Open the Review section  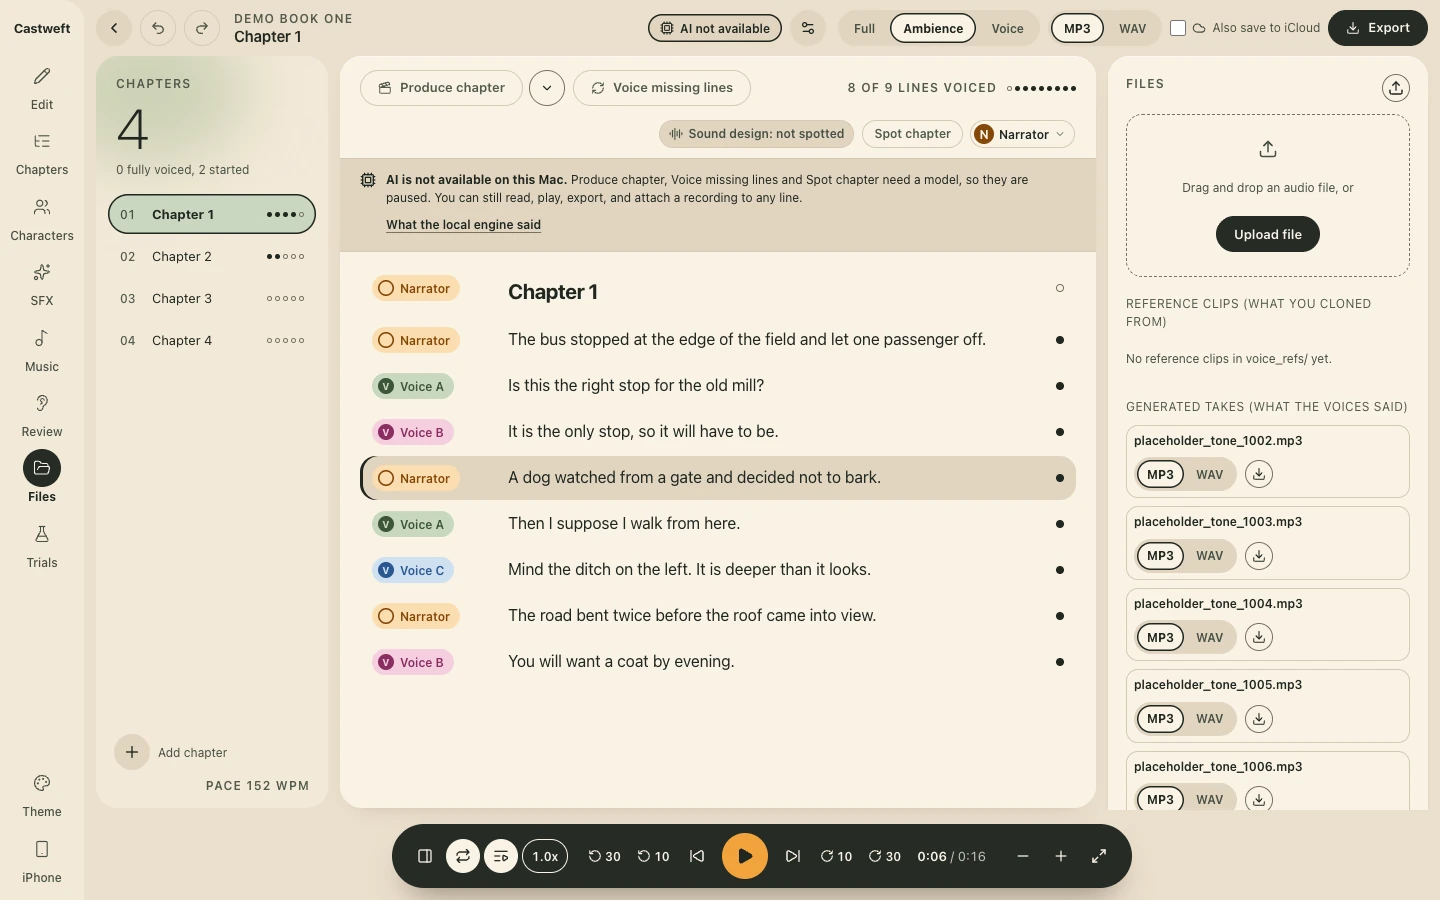point(42,416)
